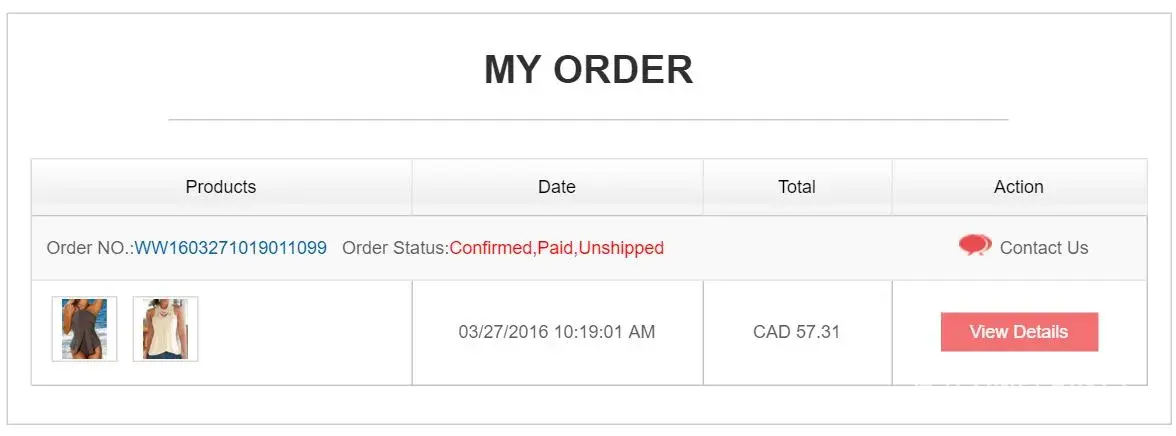Click the red Paid status text

[556, 248]
